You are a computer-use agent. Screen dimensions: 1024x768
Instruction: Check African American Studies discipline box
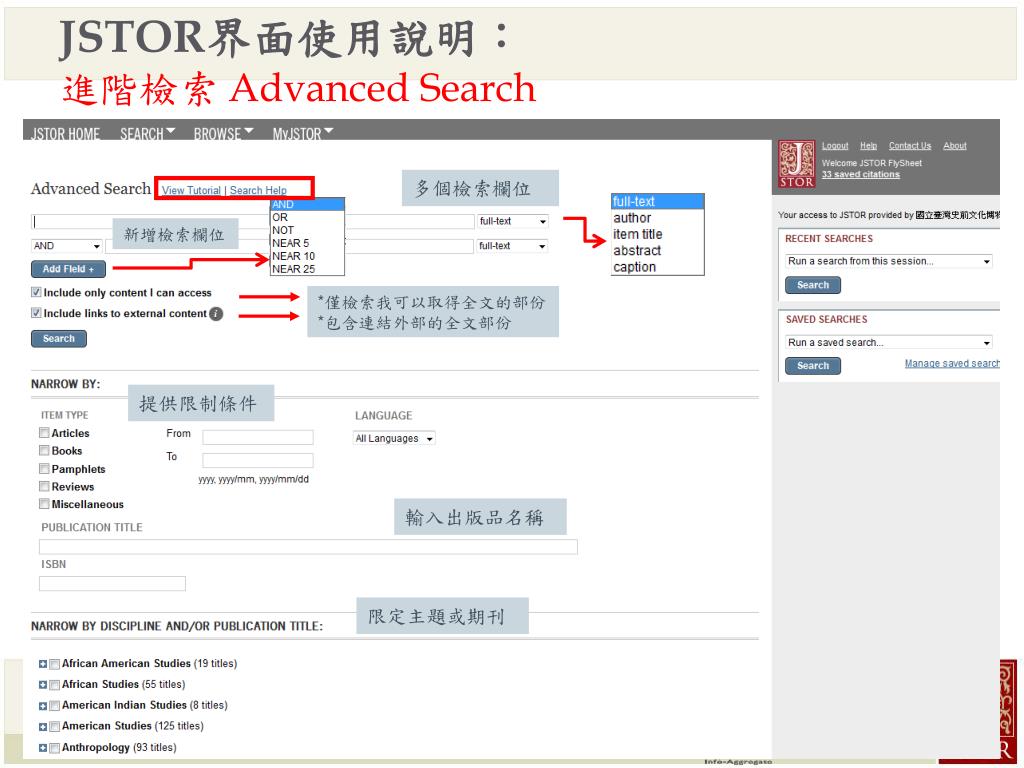(x=55, y=665)
